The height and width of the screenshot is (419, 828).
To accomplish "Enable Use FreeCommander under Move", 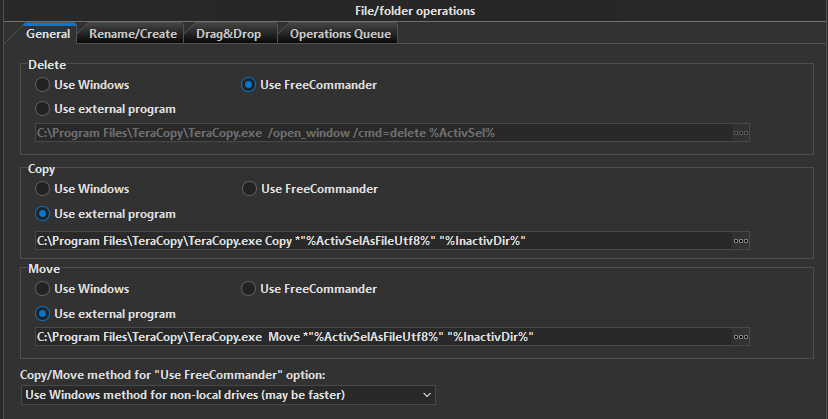I will pos(249,289).
